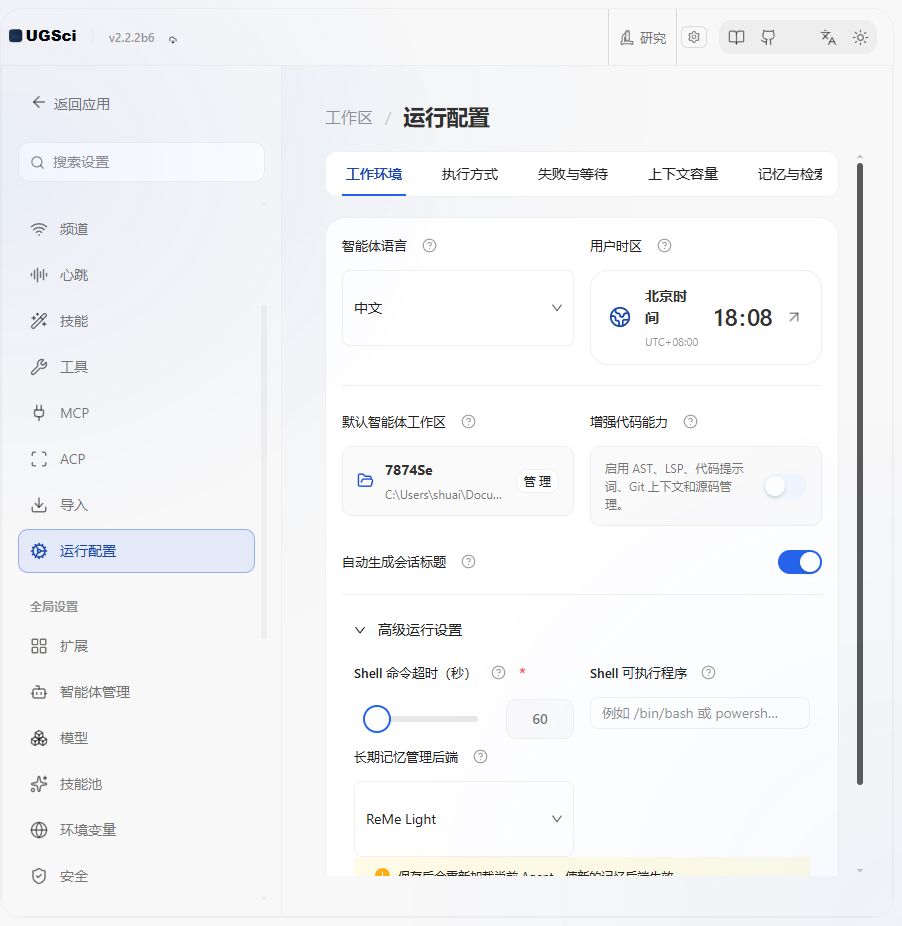
Task: Show help for 默认智能体工作区
Action: (468, 422)
